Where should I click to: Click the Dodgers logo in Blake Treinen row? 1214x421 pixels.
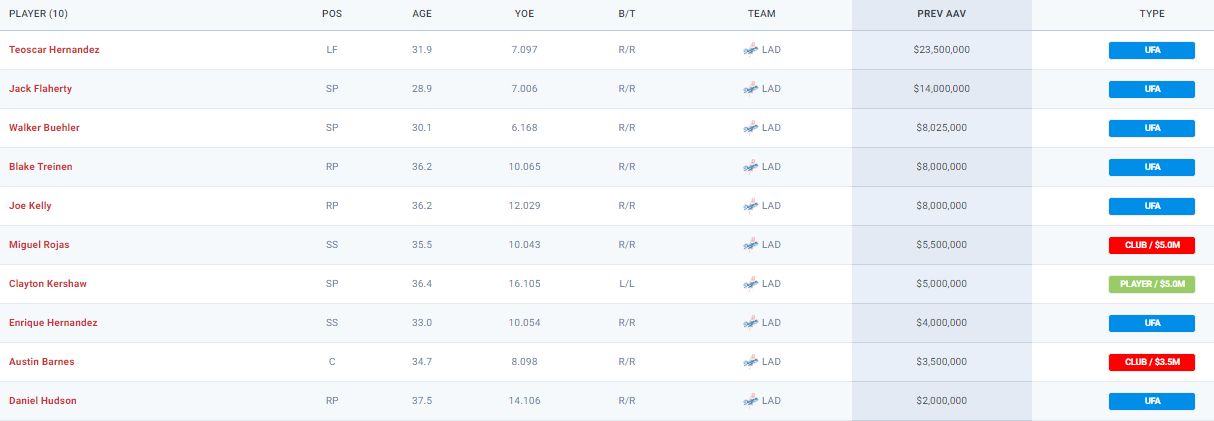750,167
